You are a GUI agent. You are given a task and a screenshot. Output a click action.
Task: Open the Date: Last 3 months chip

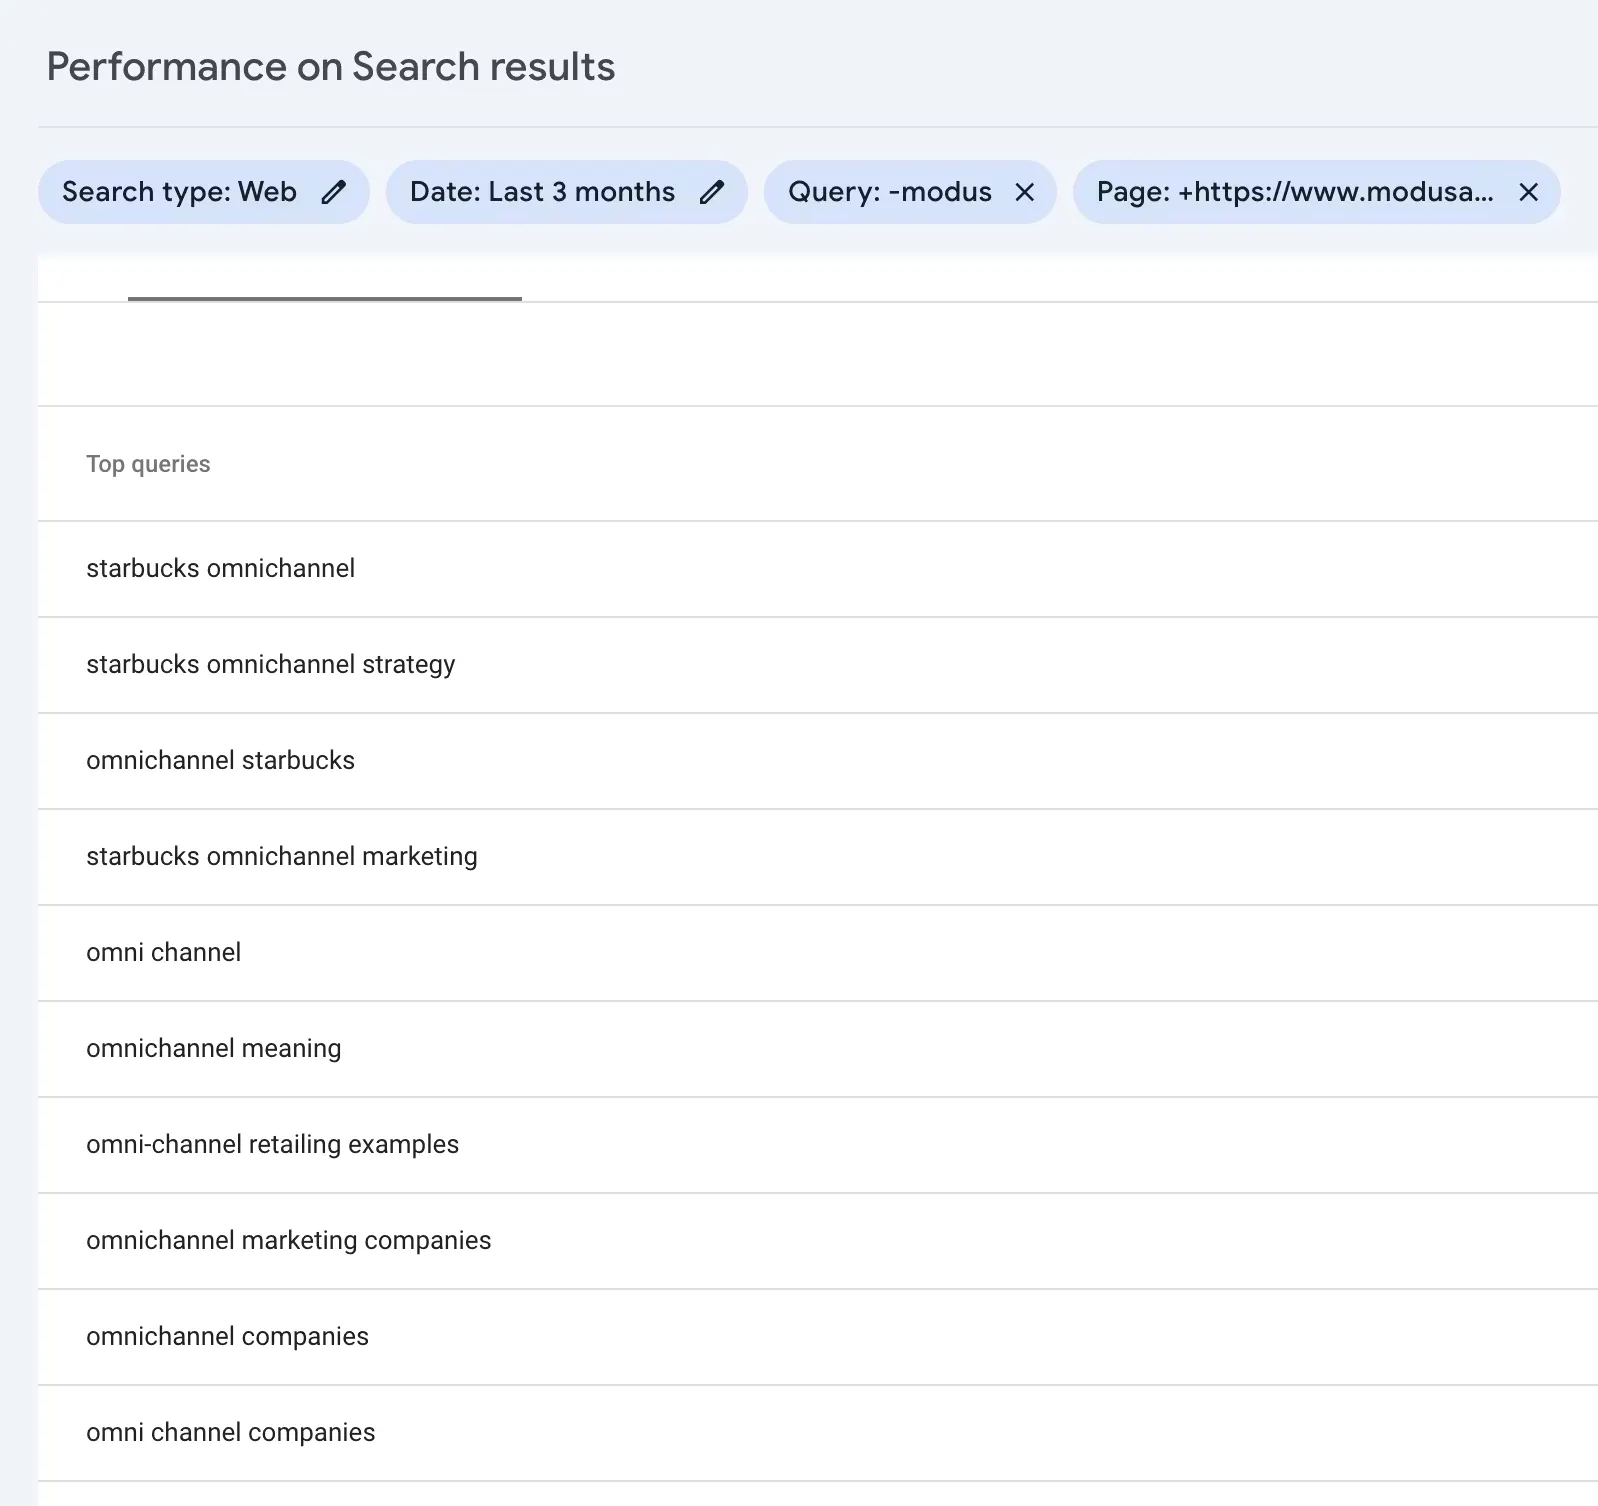pos(543,192)
